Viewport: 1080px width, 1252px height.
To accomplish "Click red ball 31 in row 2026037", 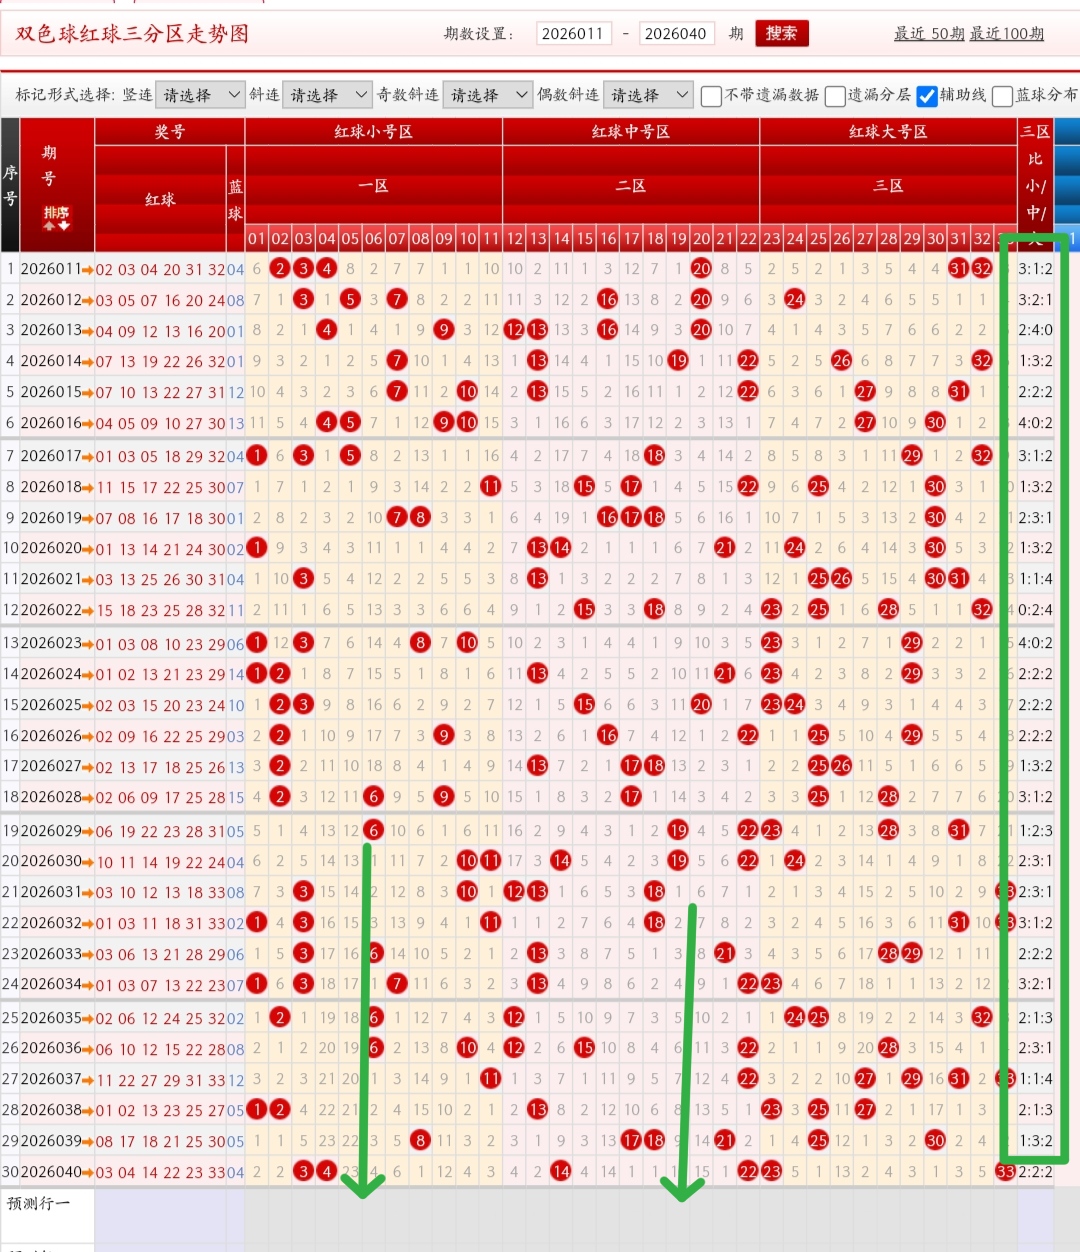I will (959, 1079).
